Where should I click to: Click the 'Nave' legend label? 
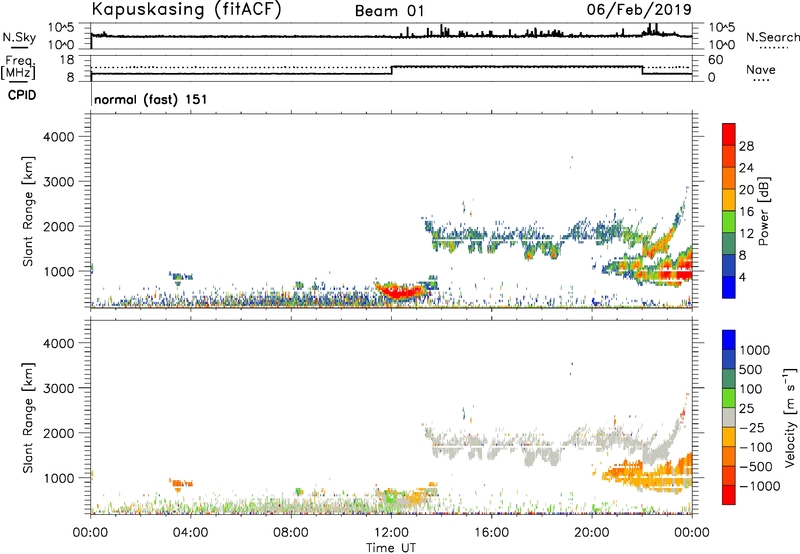(x=761, y=70)
